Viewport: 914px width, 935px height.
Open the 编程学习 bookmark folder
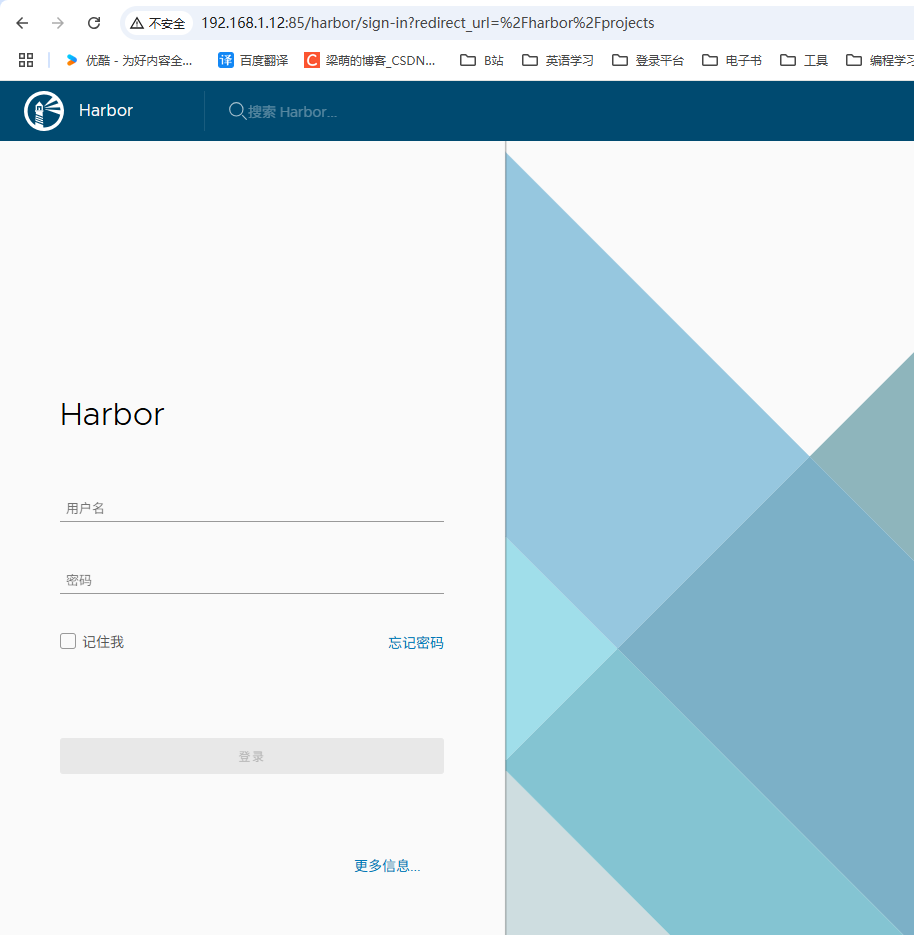pos(879,60)
